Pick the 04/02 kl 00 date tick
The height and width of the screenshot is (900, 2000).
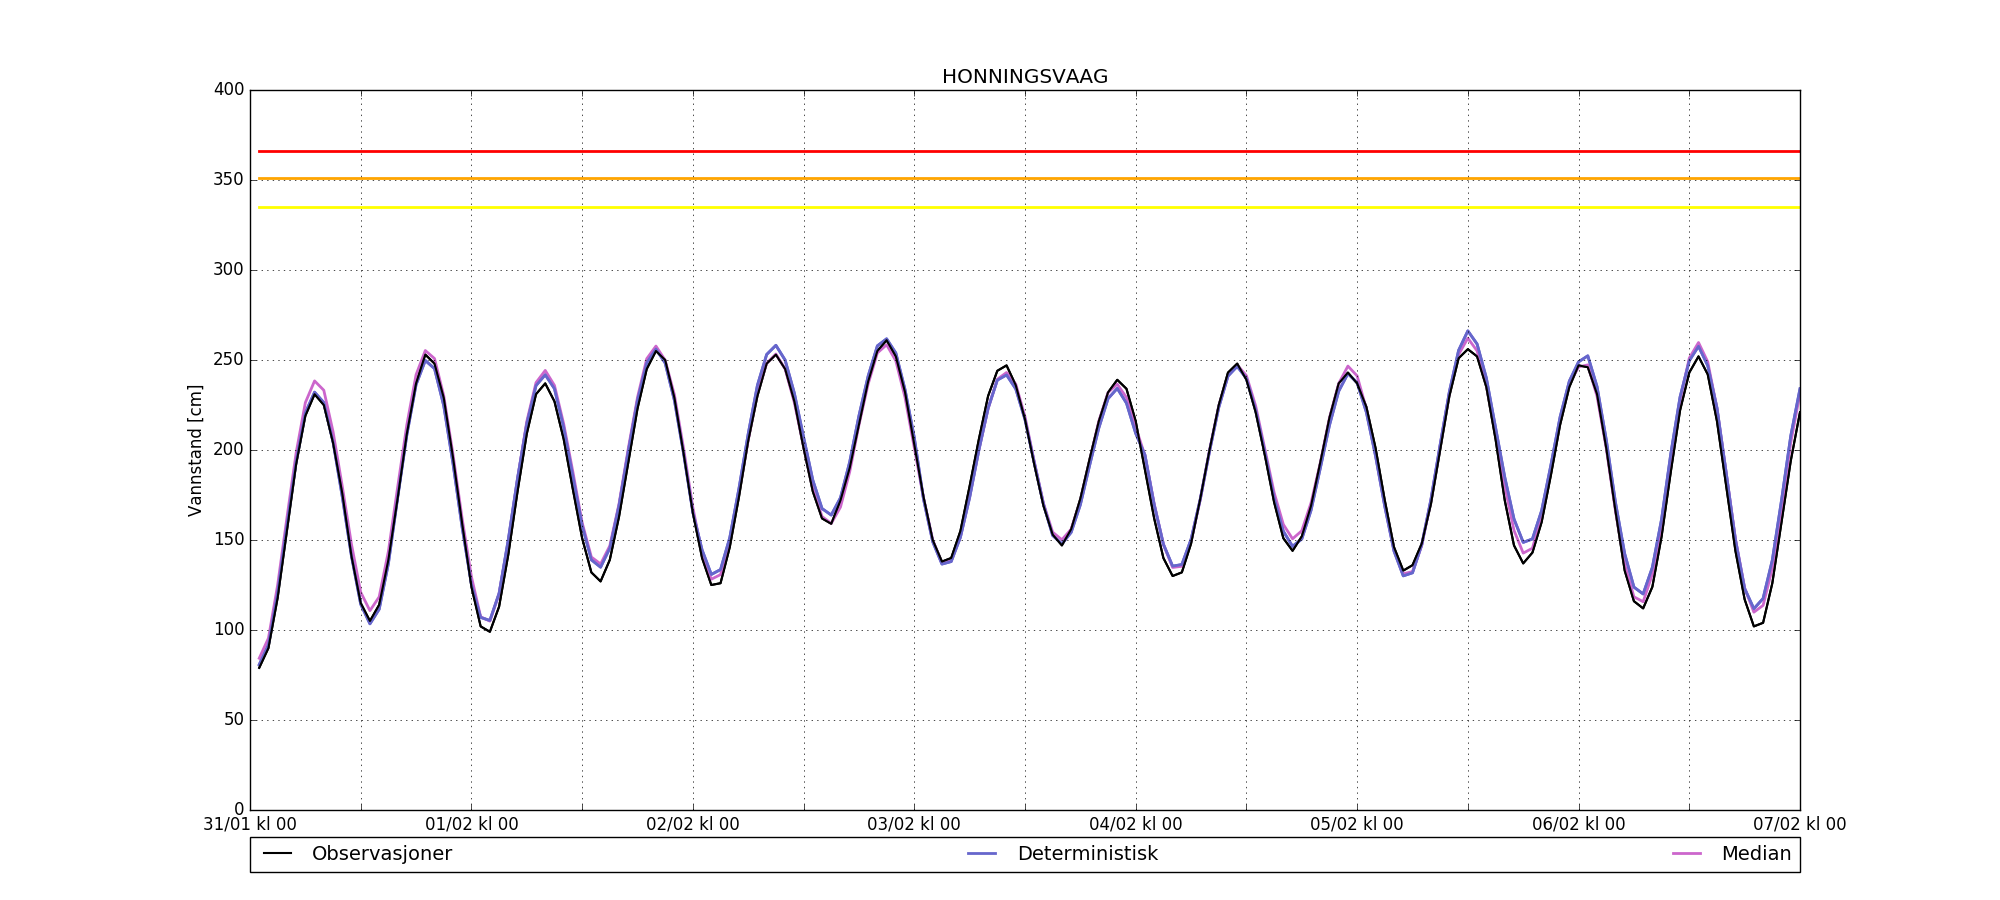[1136, 825]
